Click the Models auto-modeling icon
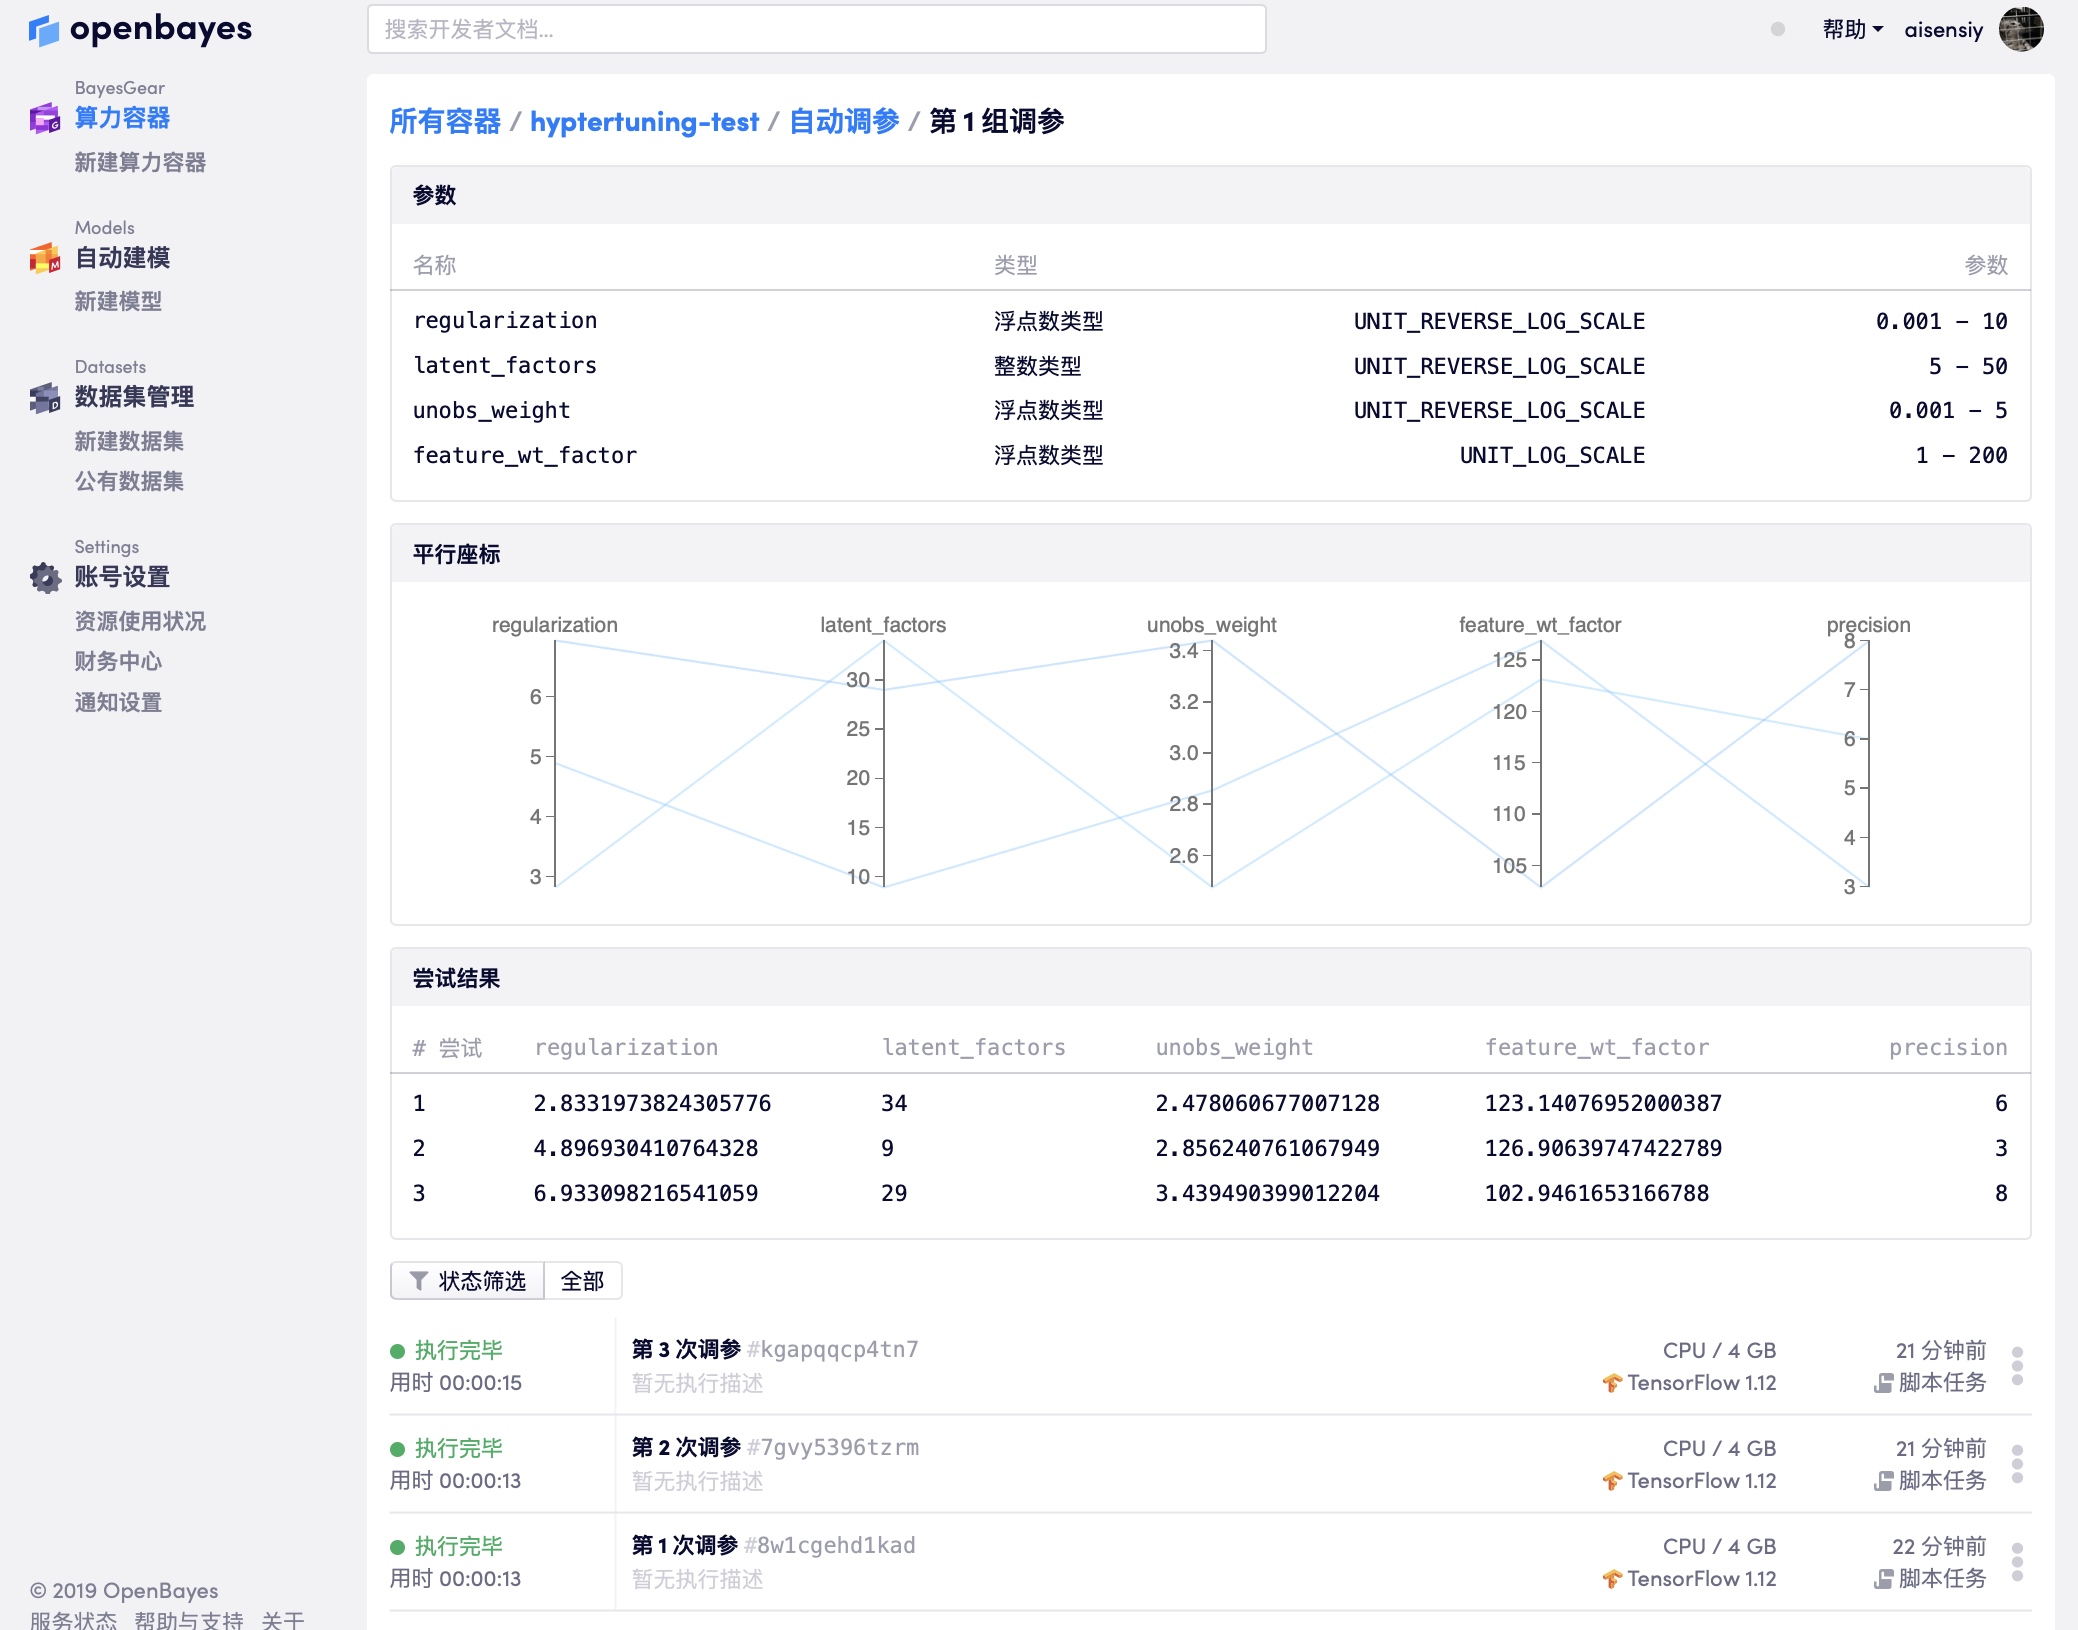The height and width of the screenshot is (1630, 2078). click(x=45, y=258)
